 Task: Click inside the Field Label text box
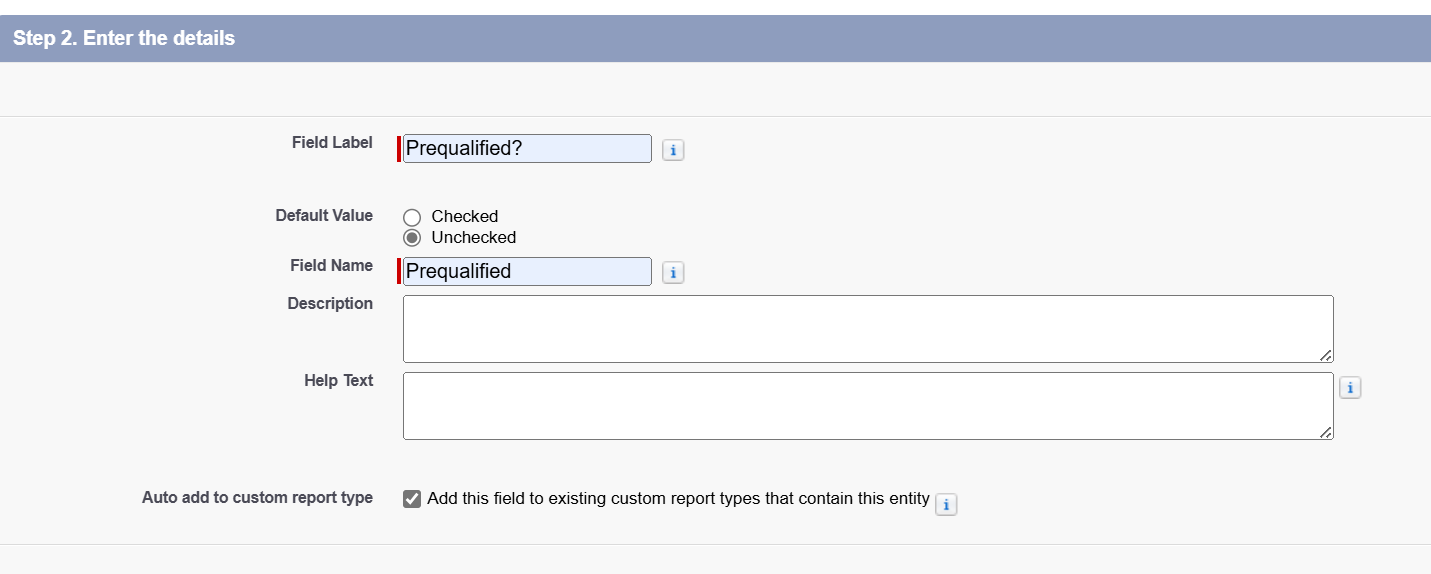[527, 149]
